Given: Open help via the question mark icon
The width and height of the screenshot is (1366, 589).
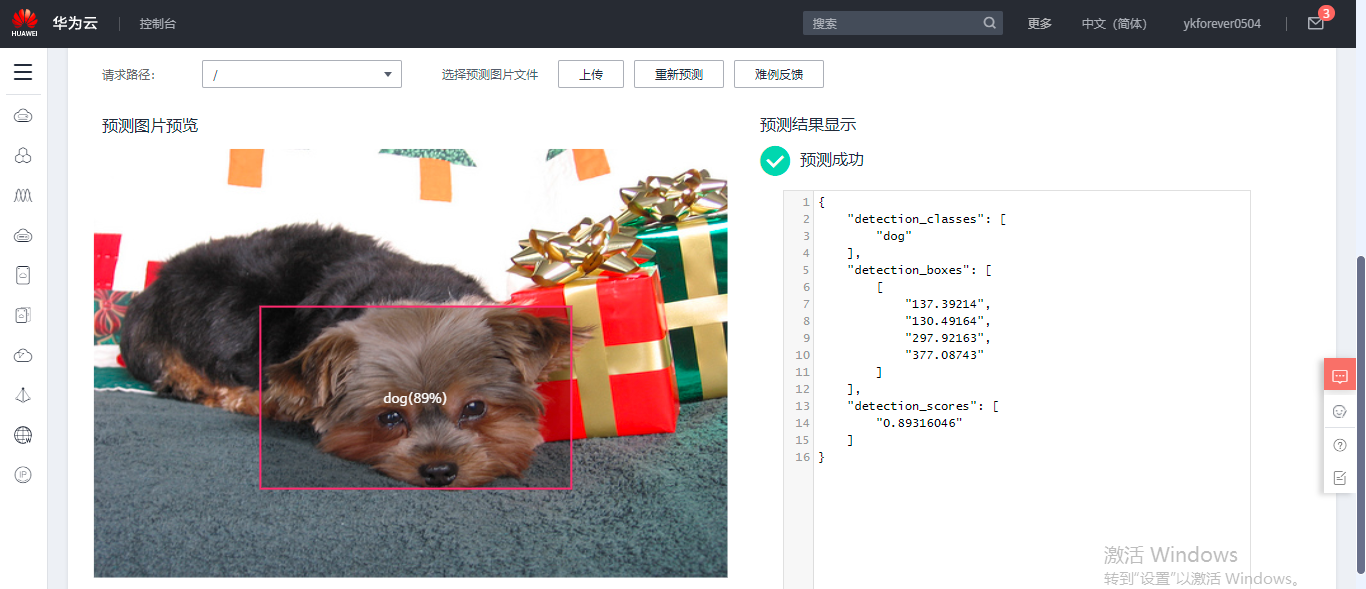Looking at the screenshot, I should click(x=1340, y=444).
